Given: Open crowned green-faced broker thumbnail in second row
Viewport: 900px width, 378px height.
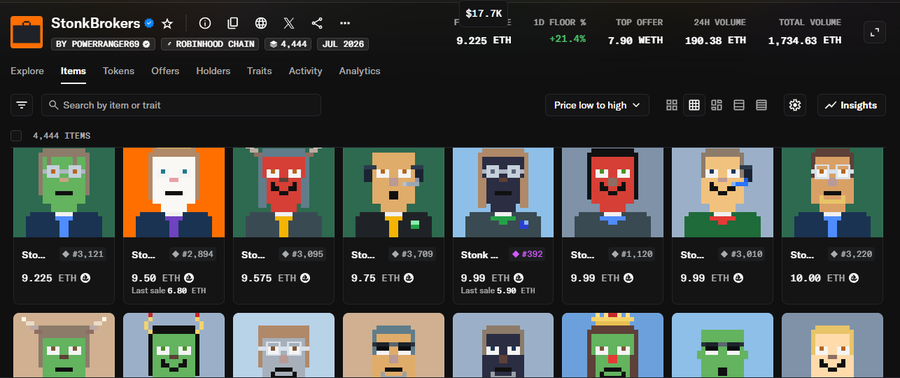Looking at the screenshot, I should [613, 345].
